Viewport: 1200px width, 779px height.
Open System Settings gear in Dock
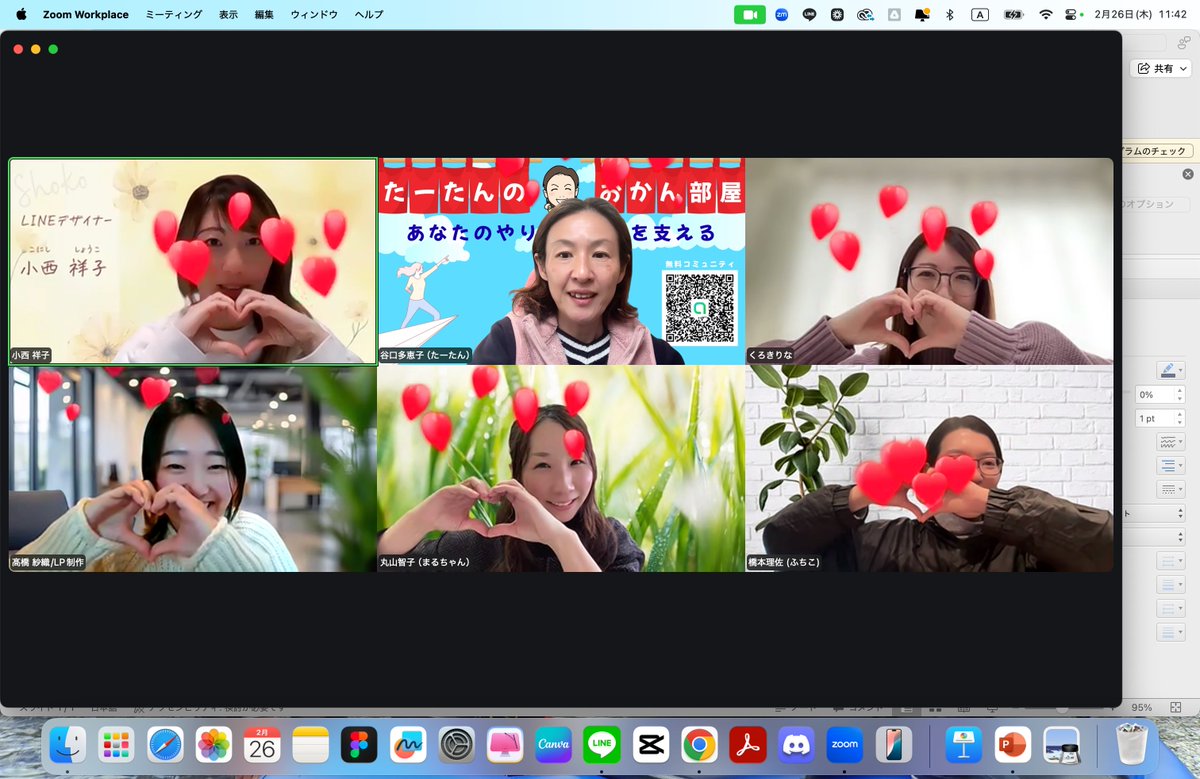pyautogui.click(x=456, y=745)
